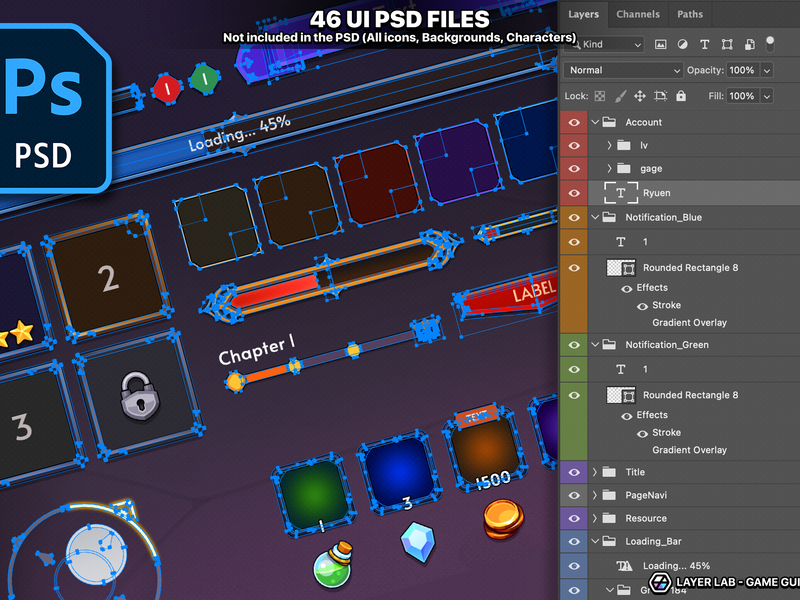This screenshot has width=800, height=600.
Task: Filter for shape layers icon
Action: [727, 44]
